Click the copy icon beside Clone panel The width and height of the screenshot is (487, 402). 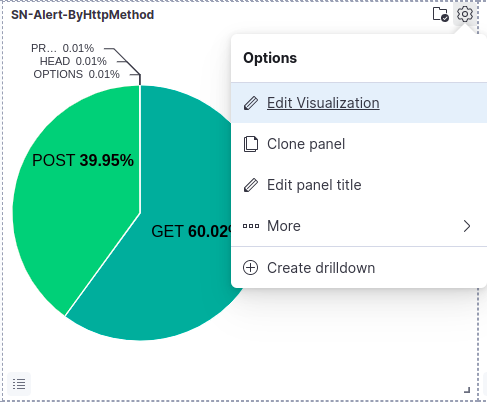pyautogui.click(x=251, y=144)
